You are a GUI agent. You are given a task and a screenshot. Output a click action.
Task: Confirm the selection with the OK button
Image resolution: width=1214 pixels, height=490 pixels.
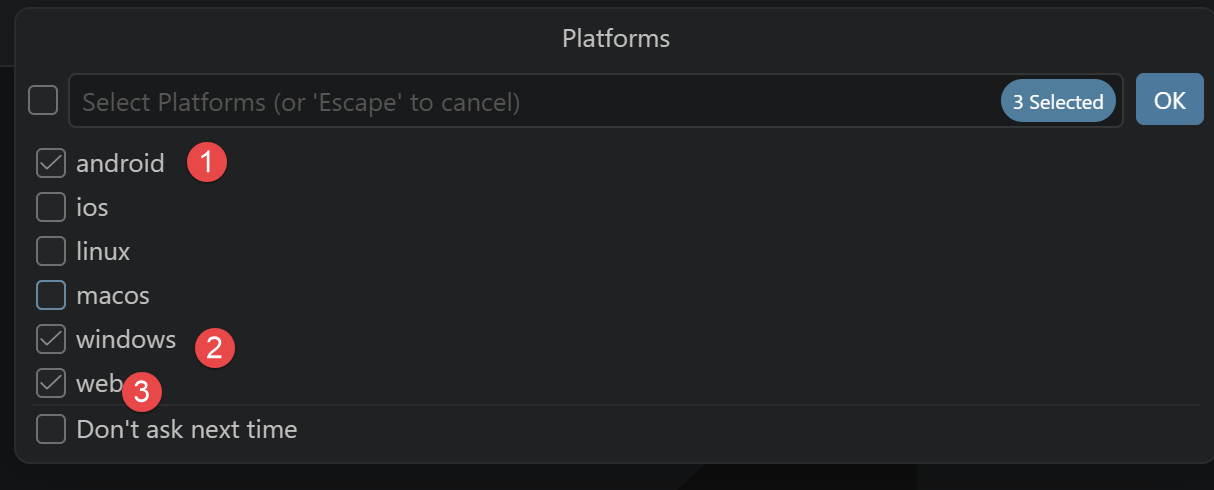coord(1170,100)
